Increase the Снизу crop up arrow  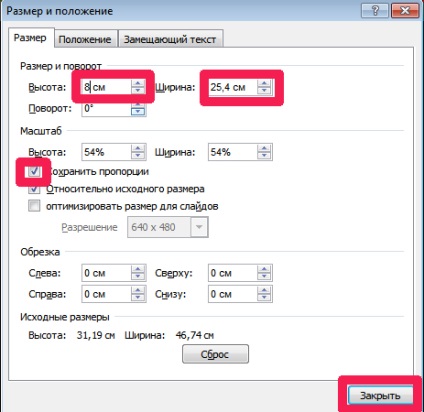click(264, 290)
